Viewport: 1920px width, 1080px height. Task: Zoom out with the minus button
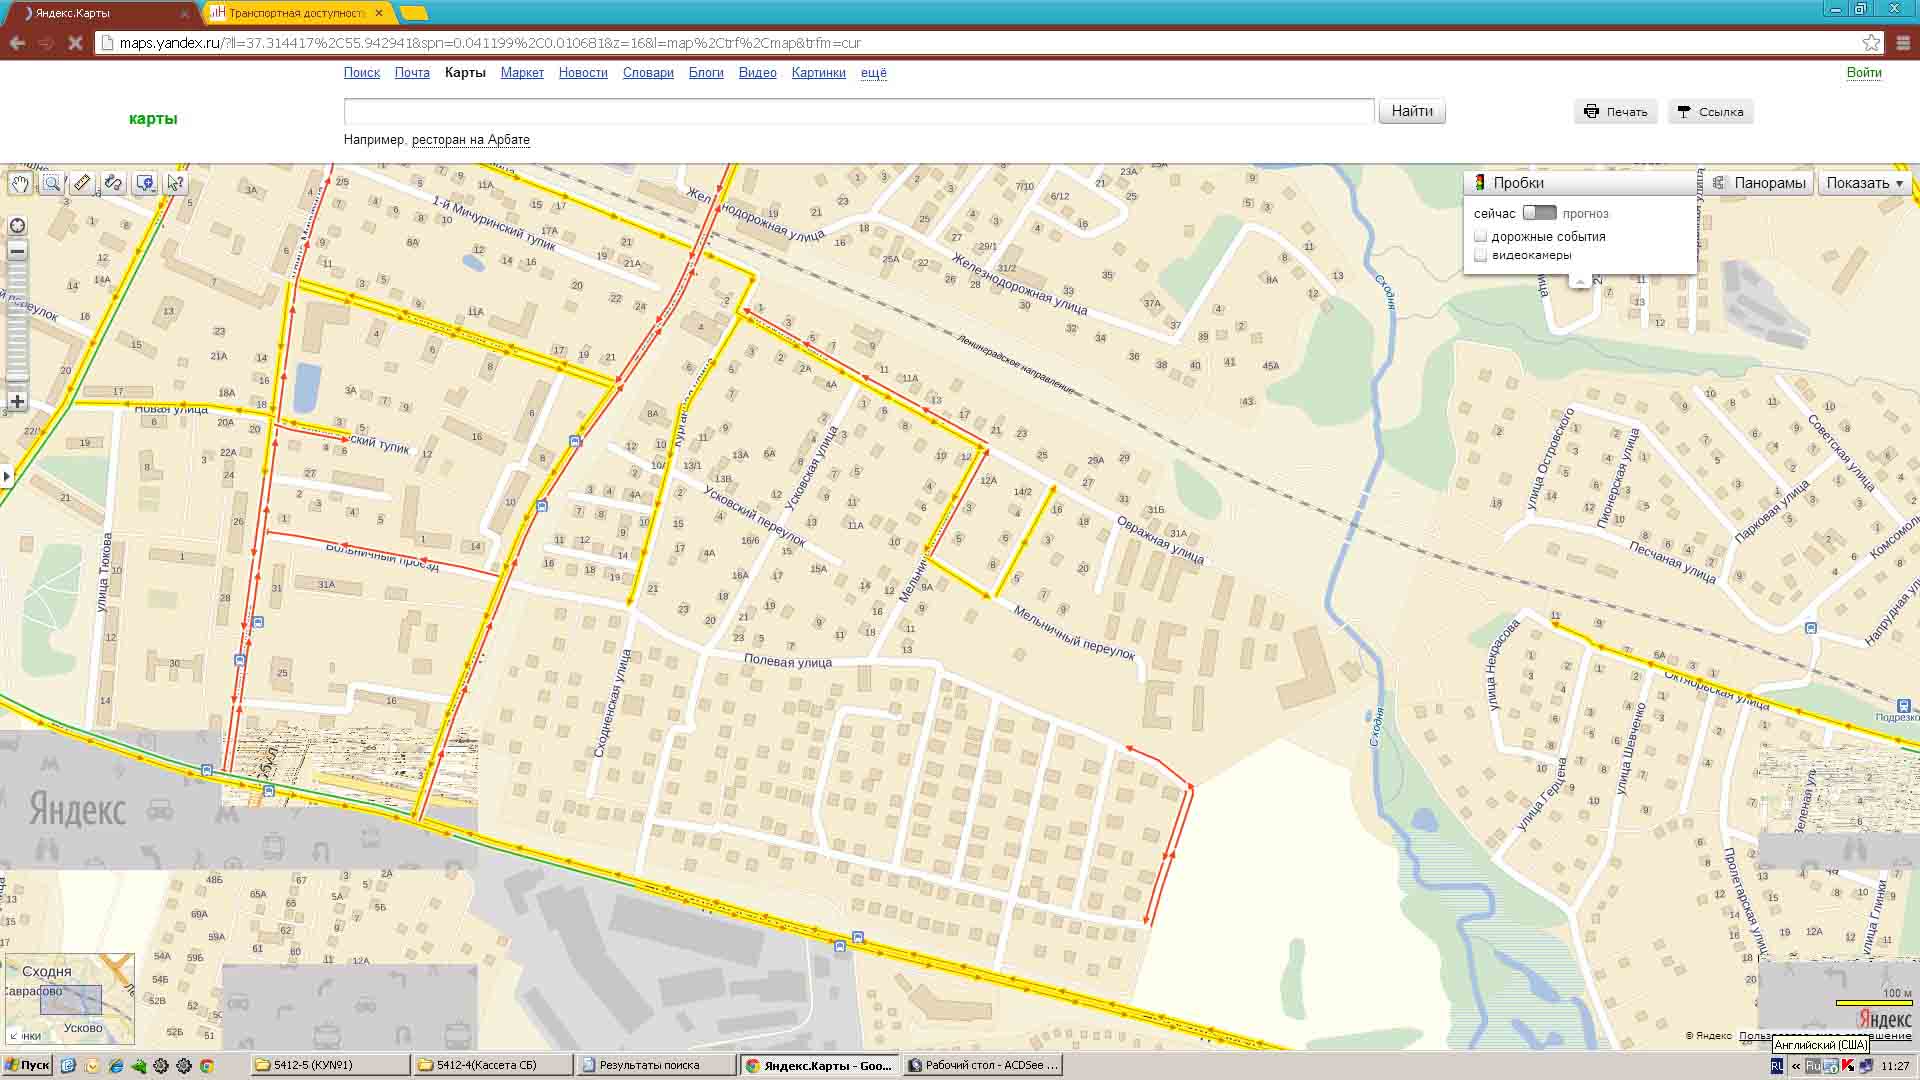pyautogui.click(x=17, y=252)
